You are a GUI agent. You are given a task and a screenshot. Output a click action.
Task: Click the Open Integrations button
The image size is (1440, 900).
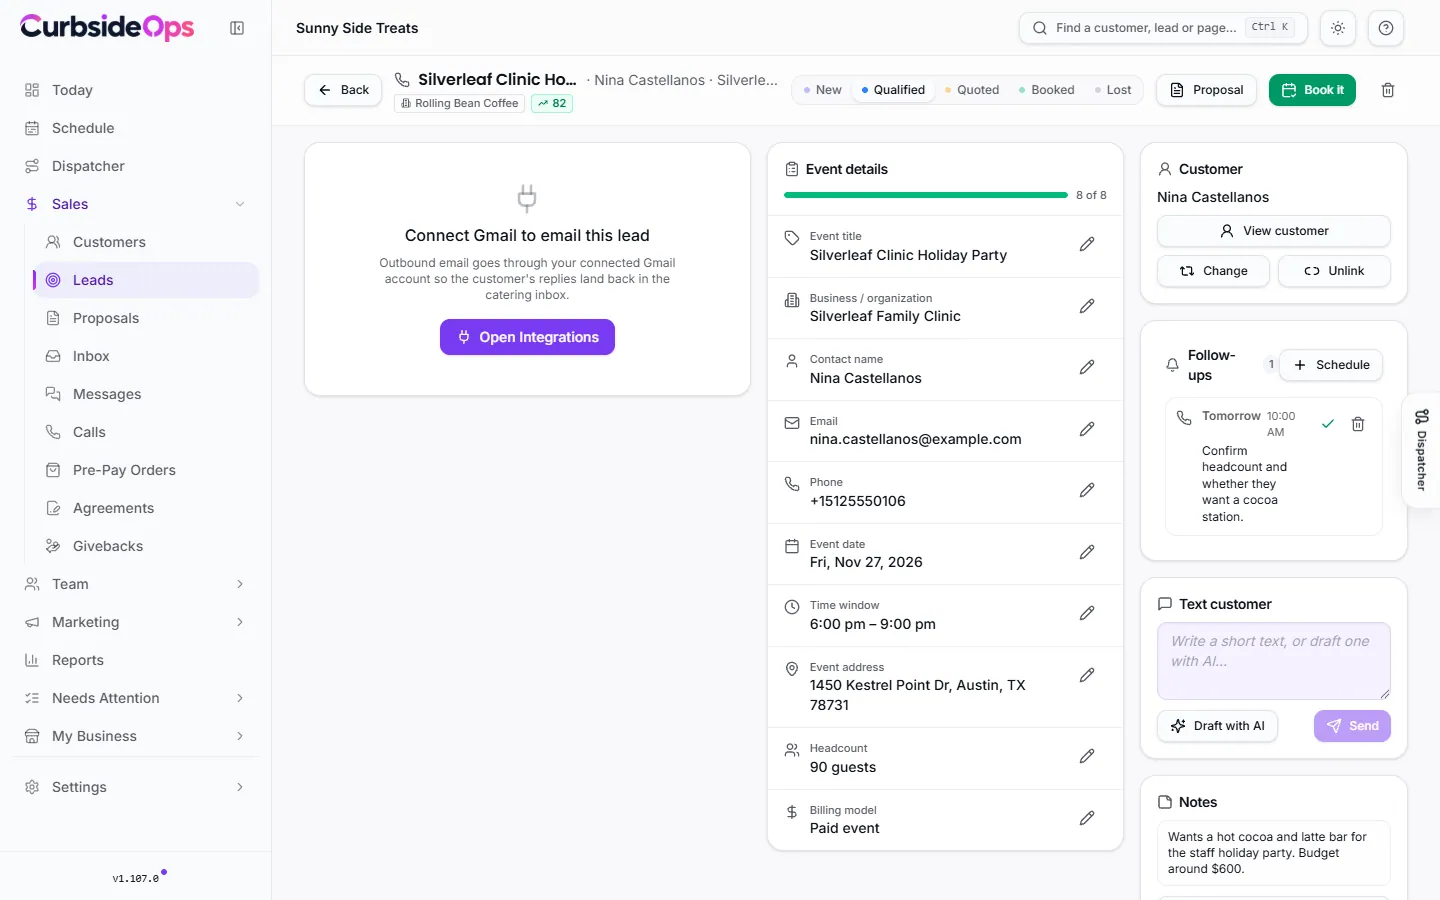pyautogui.click(x=527, y=337)
